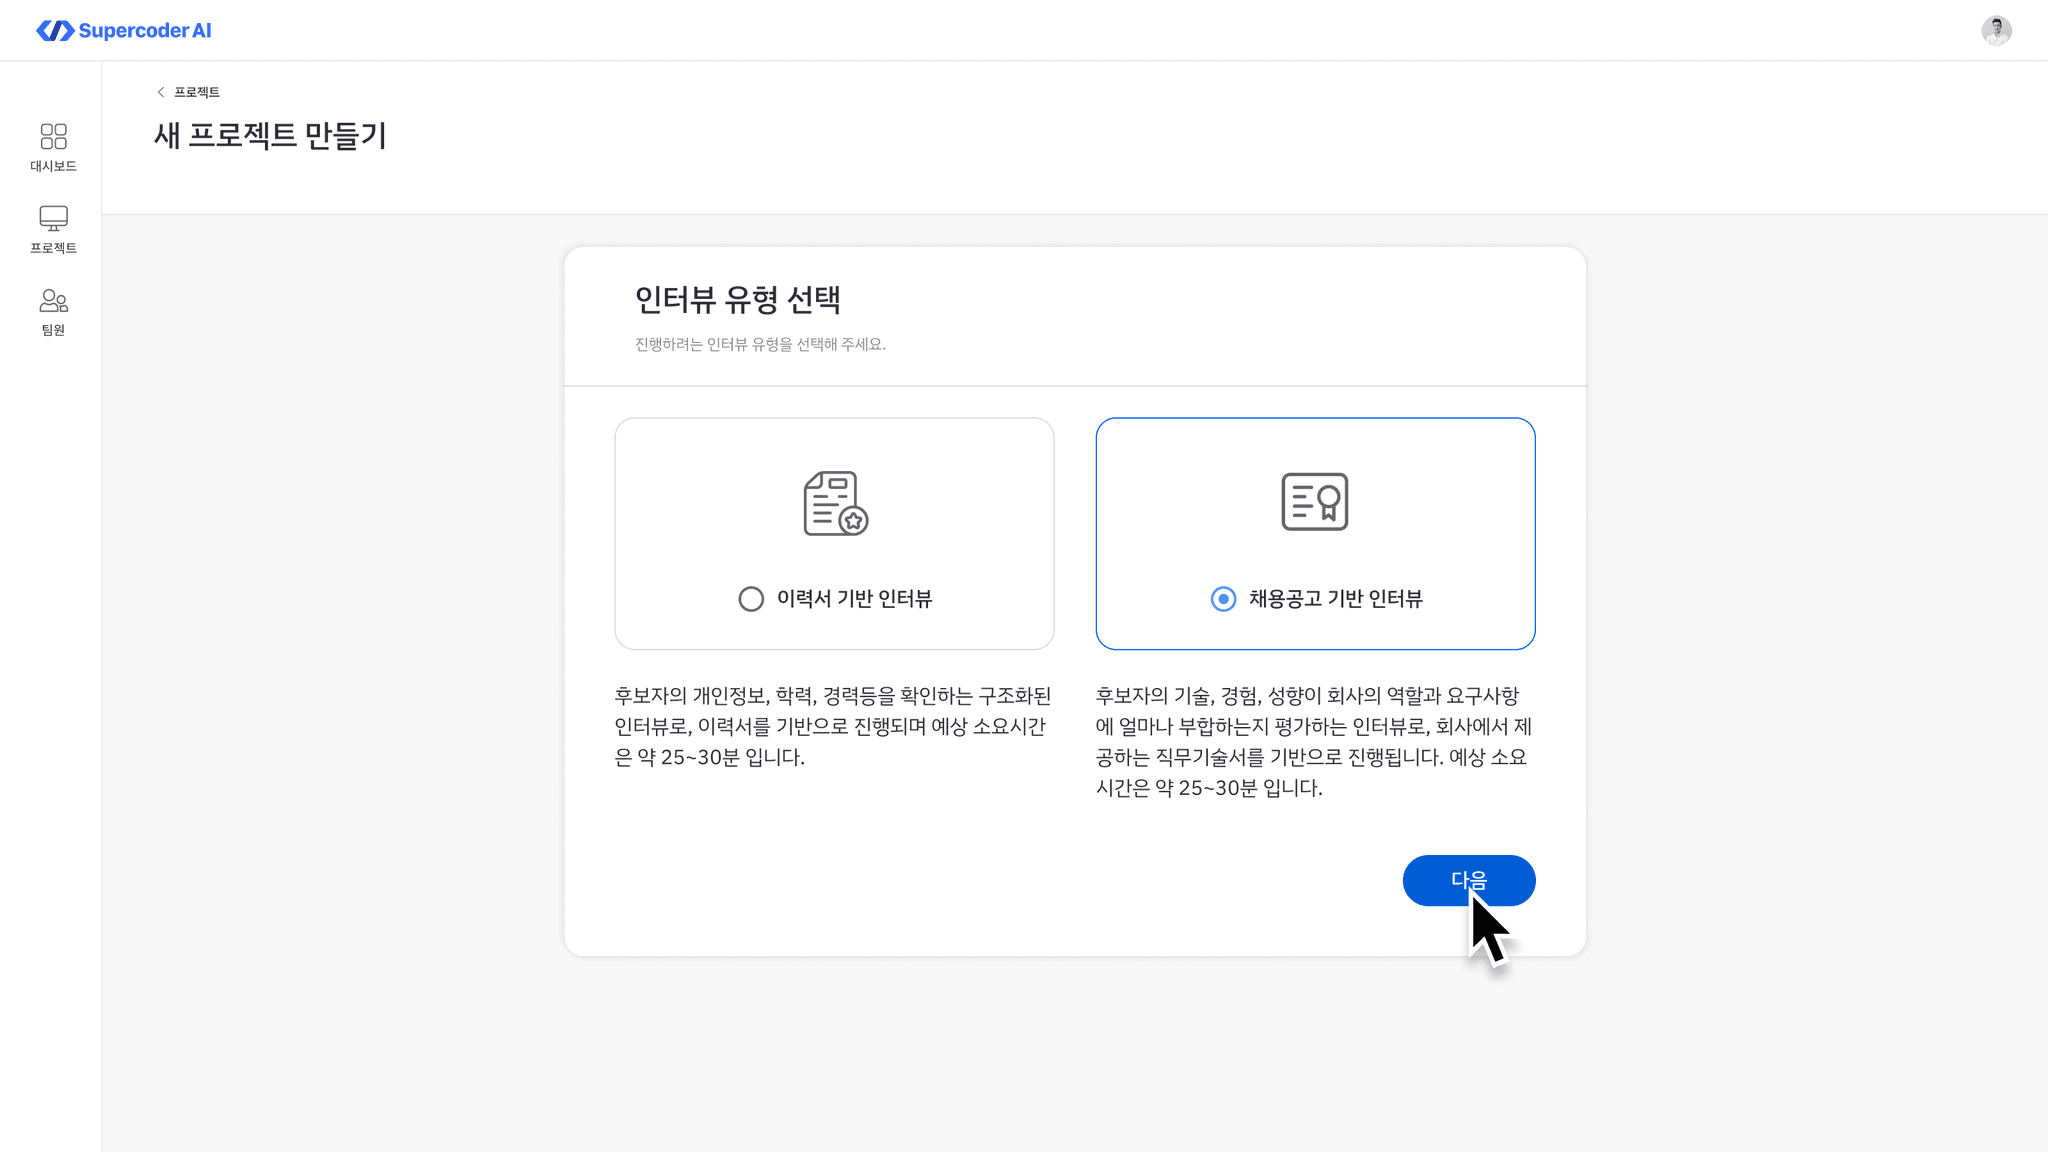Select the 채용공고 기반 인터뷰 radio button
This screenshot has width=2048, height=1152.
pyautogui.click(x=1223, y=599)
